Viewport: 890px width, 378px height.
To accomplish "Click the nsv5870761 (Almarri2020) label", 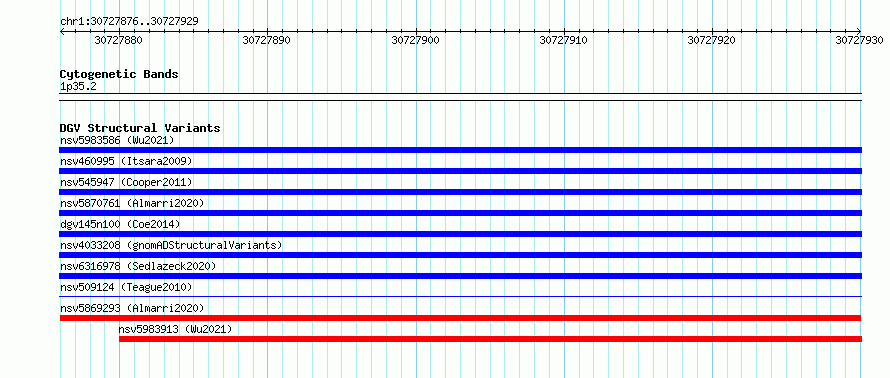I will (132, 203).
